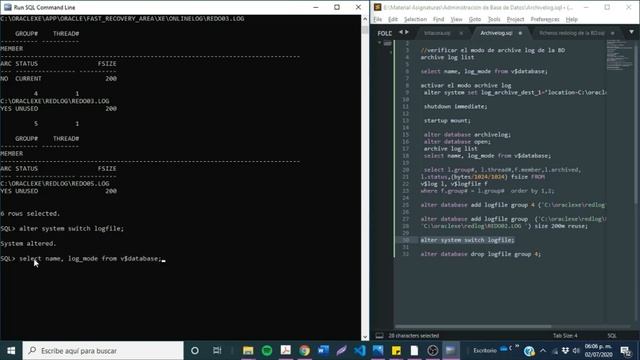This screenshot has height=360, width=640.
Task: Open File menu in Sublime Text
Action: point(378,19)
